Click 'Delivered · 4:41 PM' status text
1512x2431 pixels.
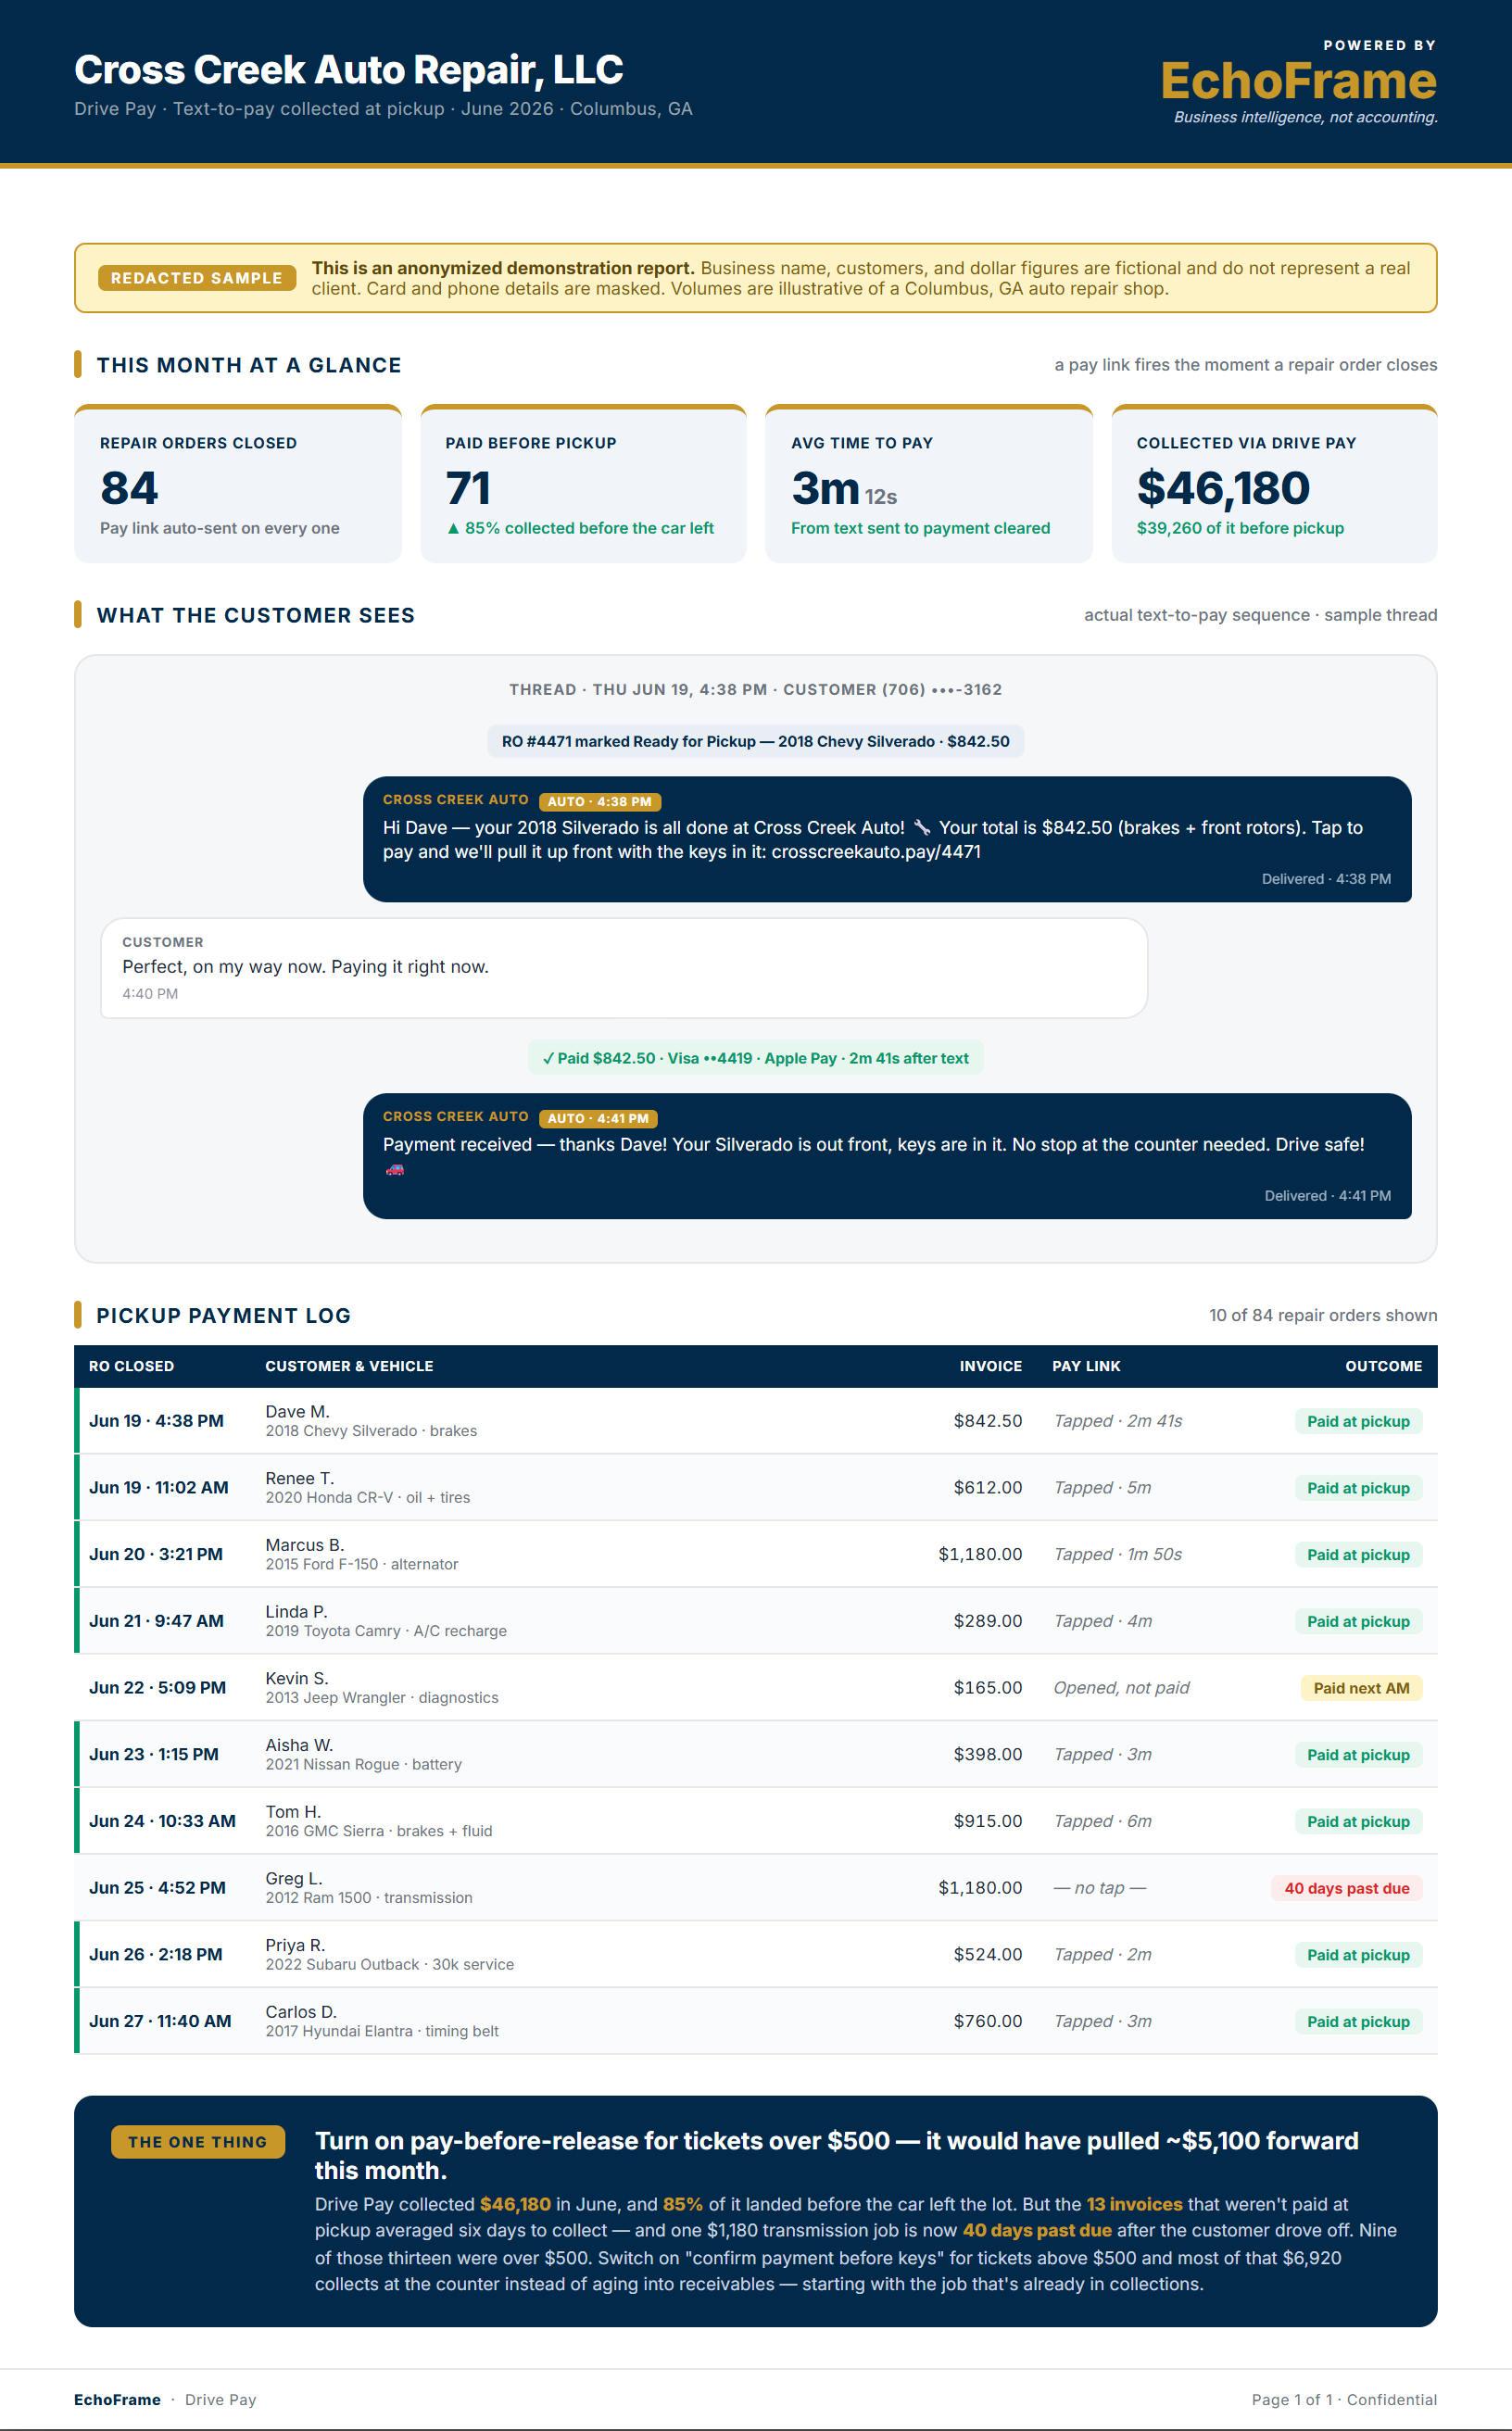coord(1327,1196)
